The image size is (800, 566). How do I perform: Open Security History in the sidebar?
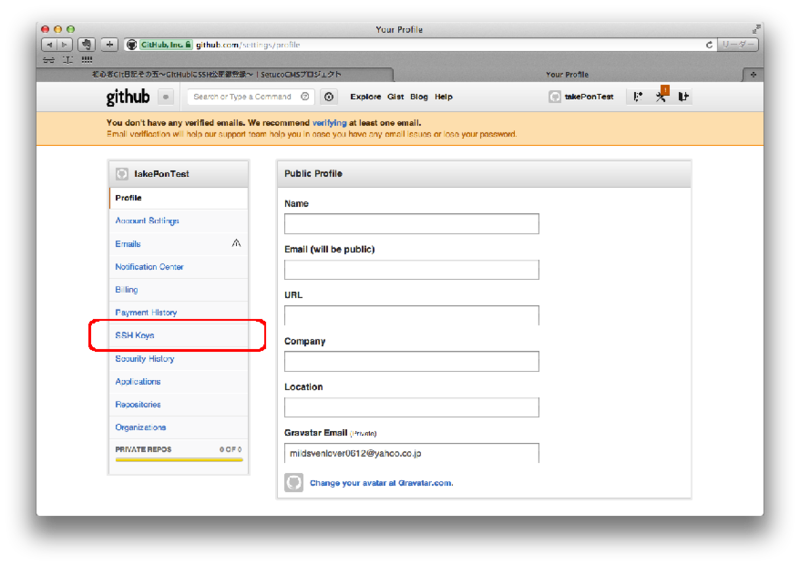coord(179,359)
